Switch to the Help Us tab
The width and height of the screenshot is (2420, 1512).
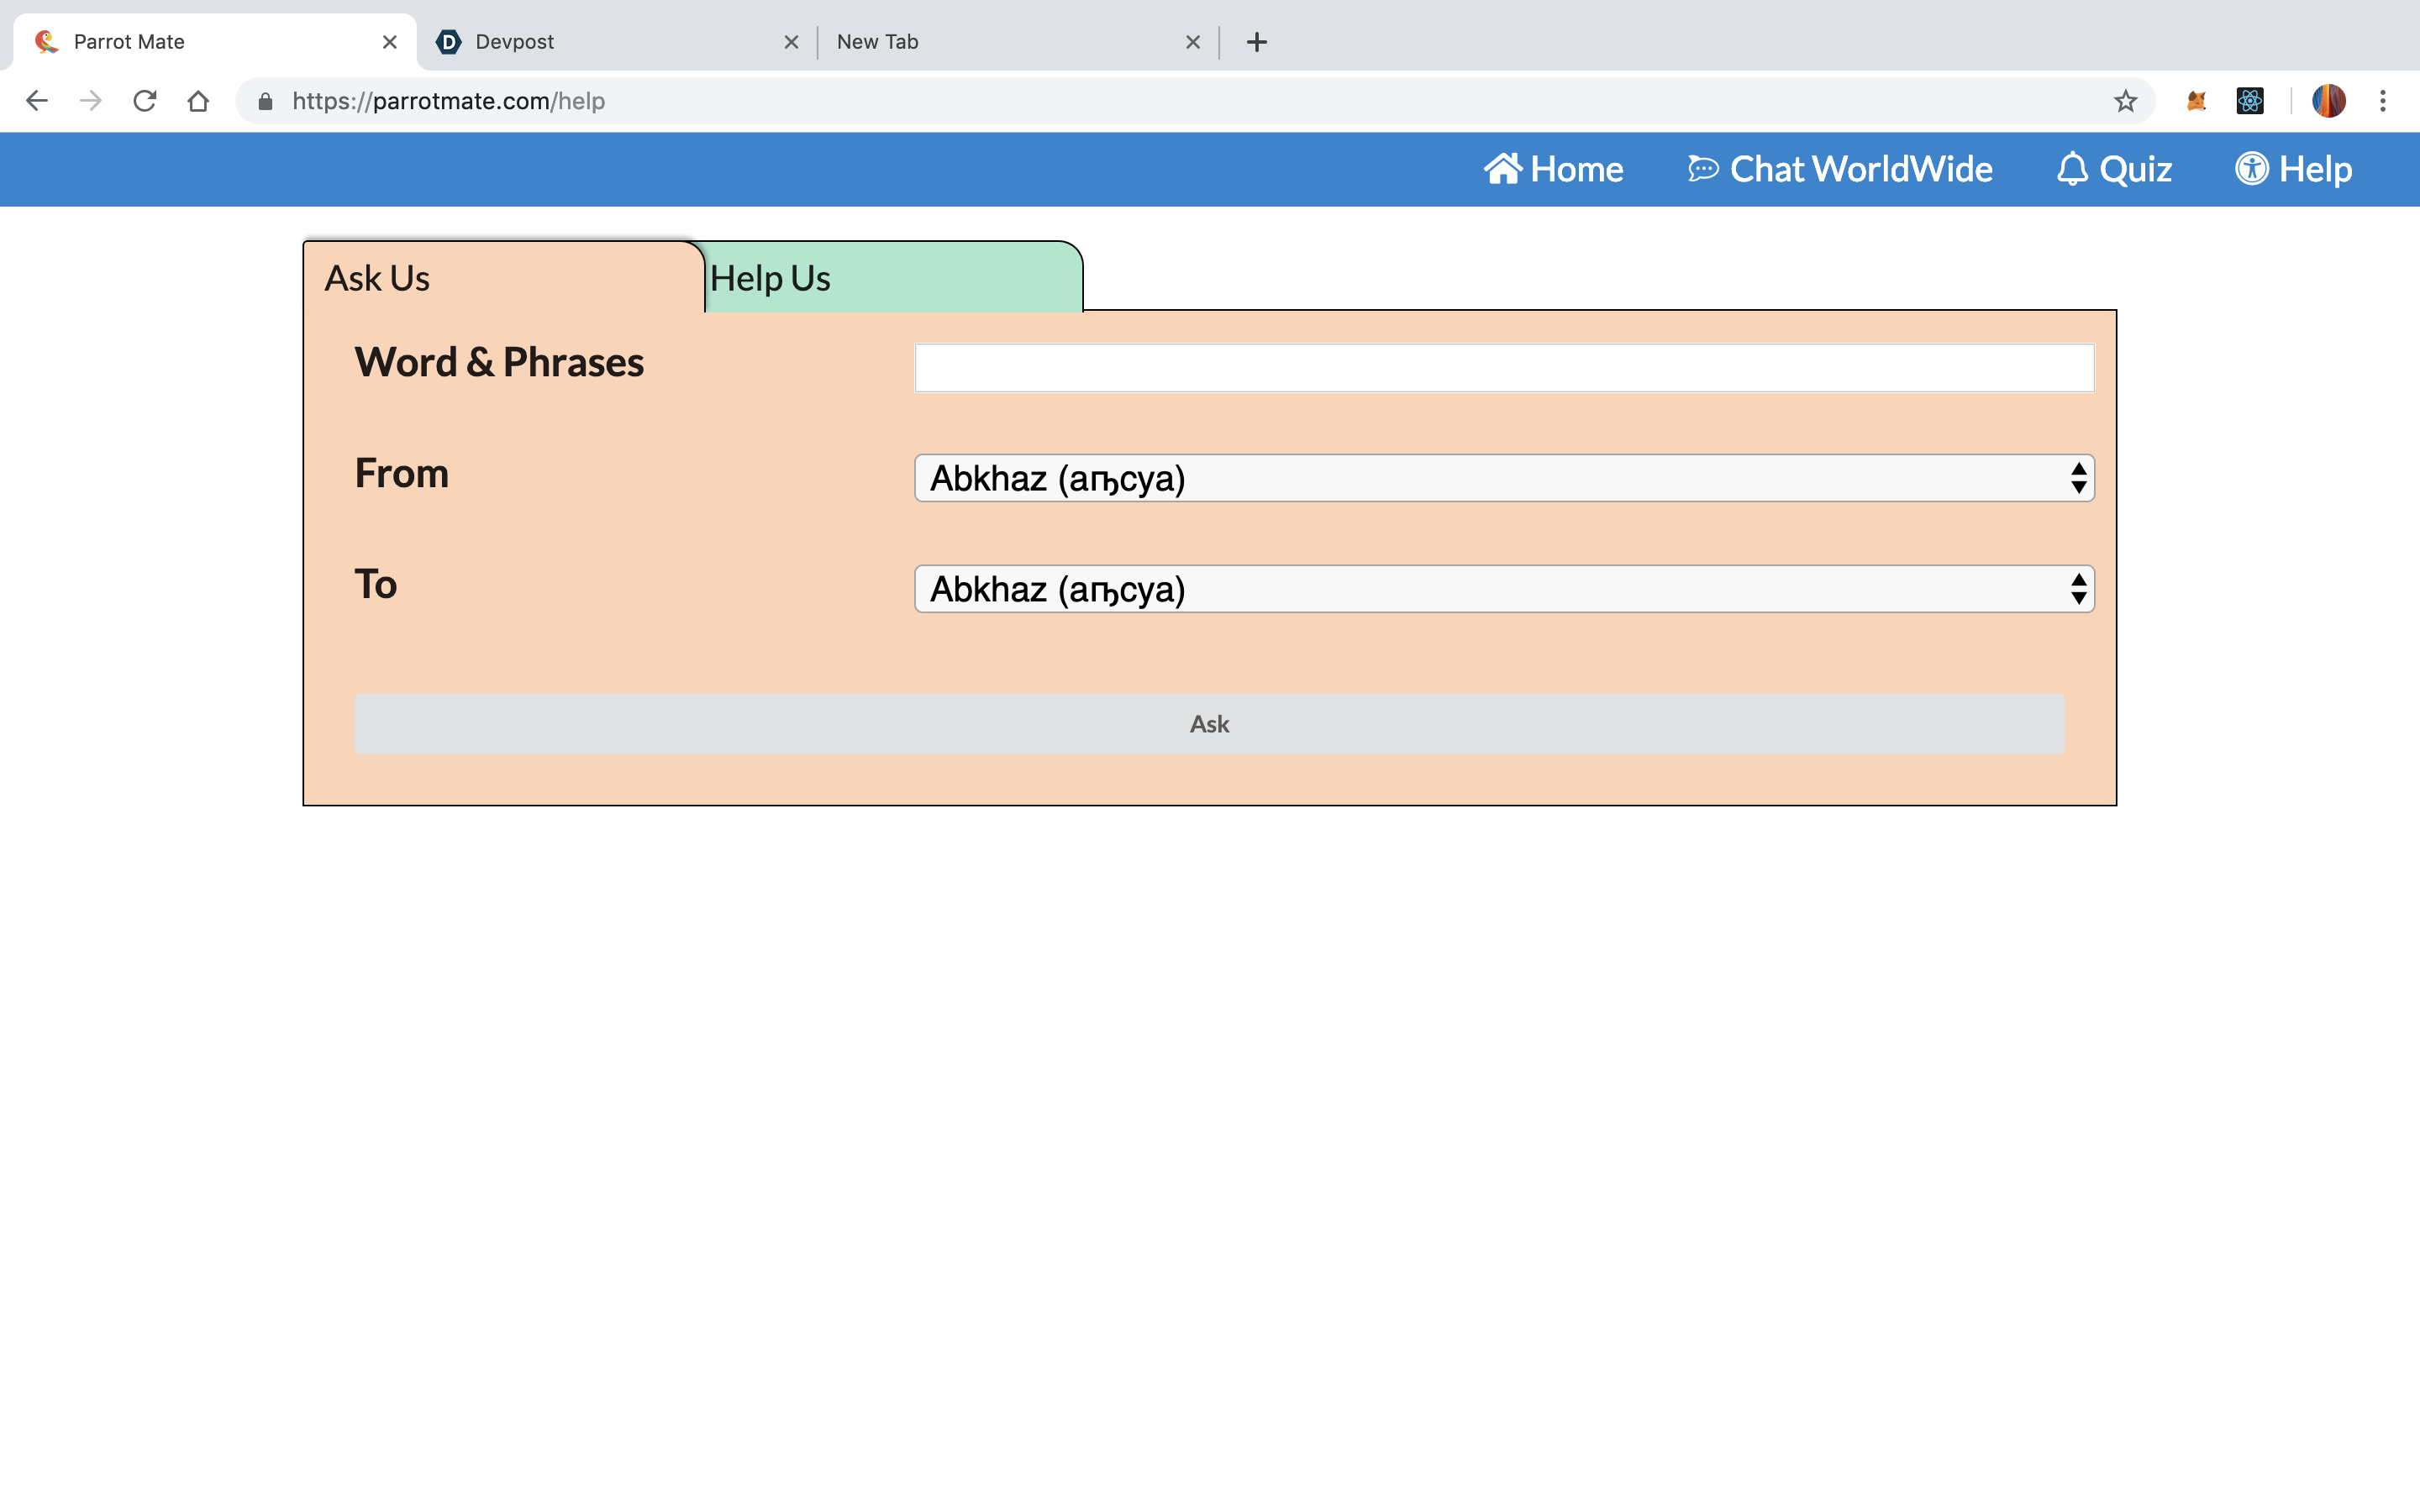(890, 278)
